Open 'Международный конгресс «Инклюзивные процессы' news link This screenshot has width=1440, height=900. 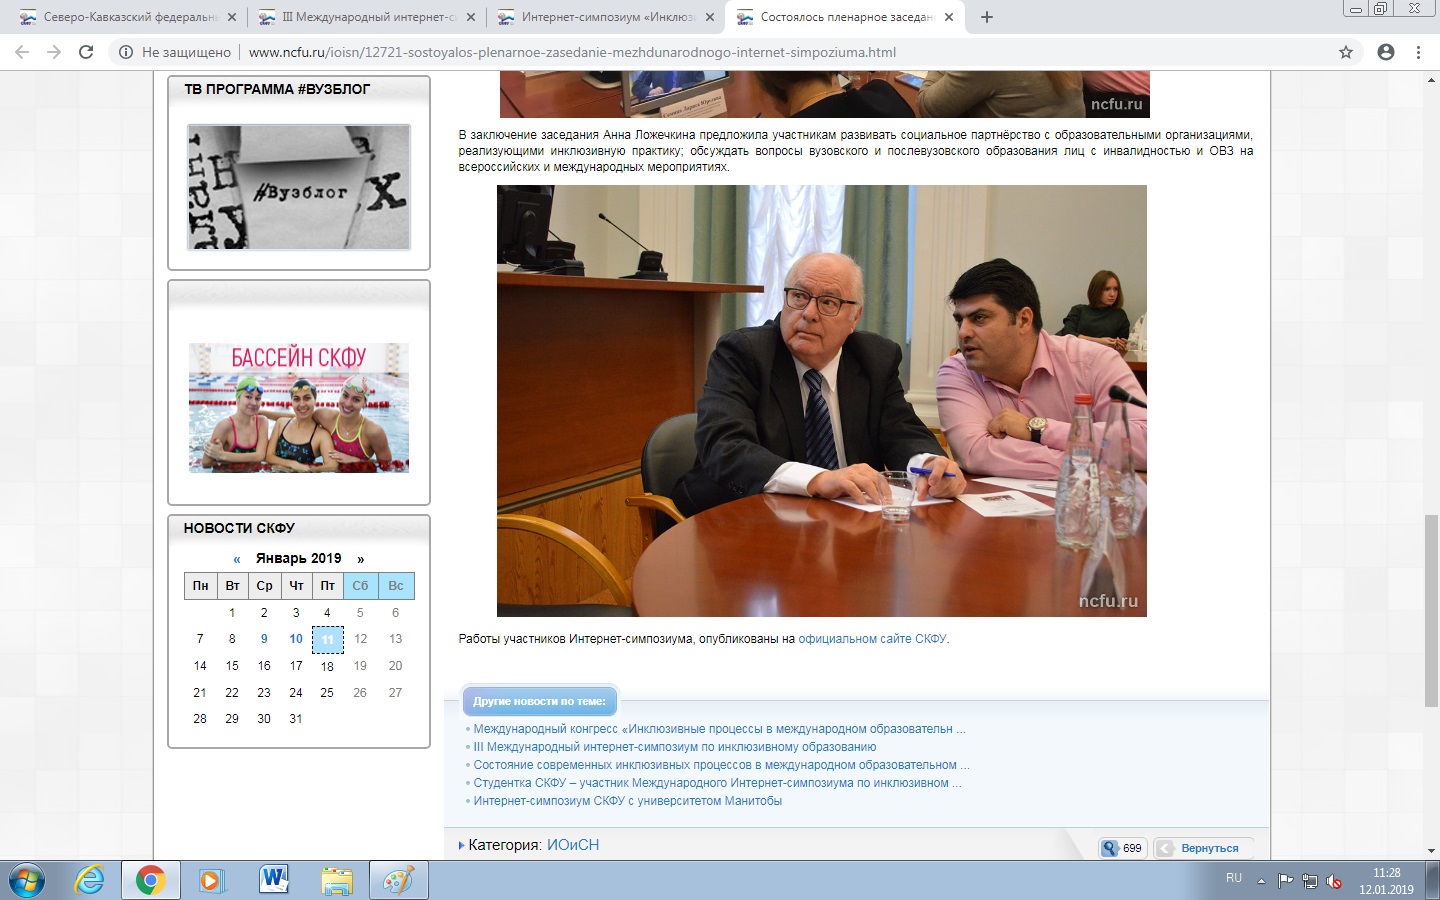click(719, 729)
